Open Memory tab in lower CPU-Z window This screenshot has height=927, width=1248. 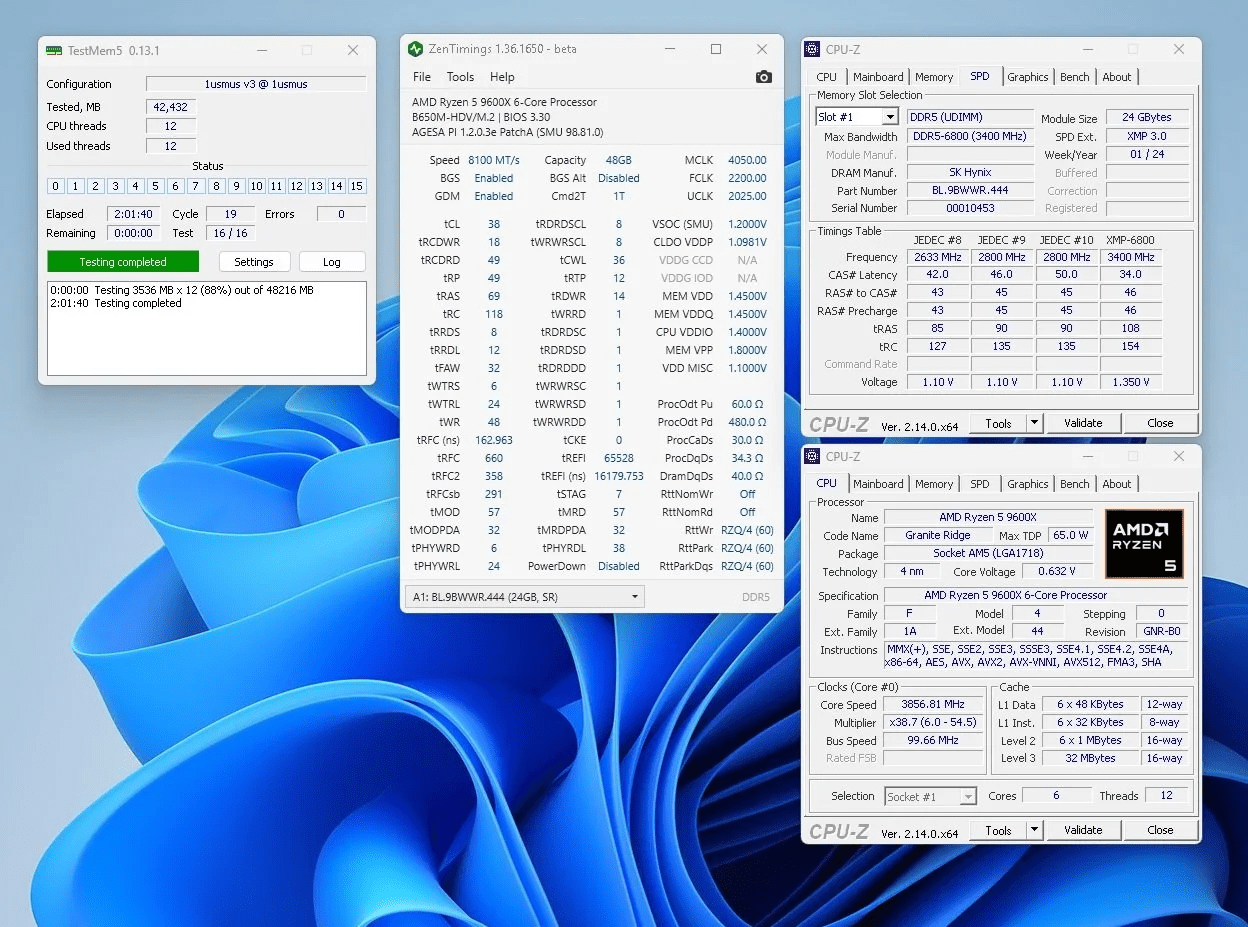[934, 484]
